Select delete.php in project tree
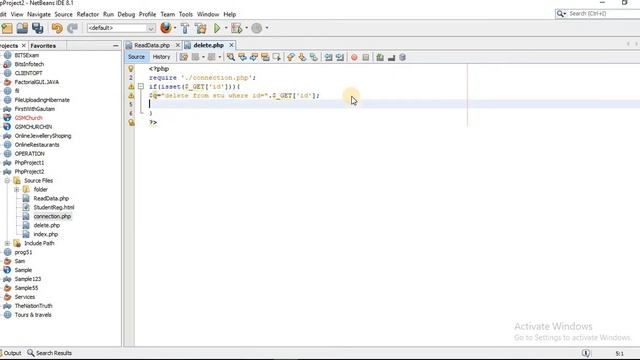The height and width of the screenshot is (360, 640). [47, 225]
